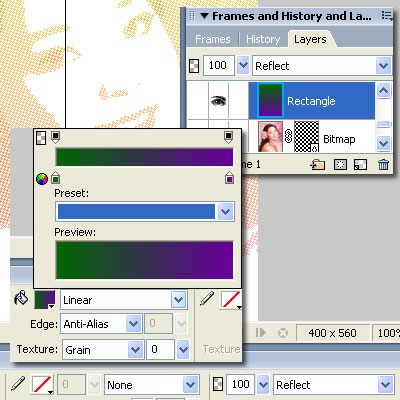
Task: Click the link icon on the Bitmap layer
Action: [x=288, y=137]
